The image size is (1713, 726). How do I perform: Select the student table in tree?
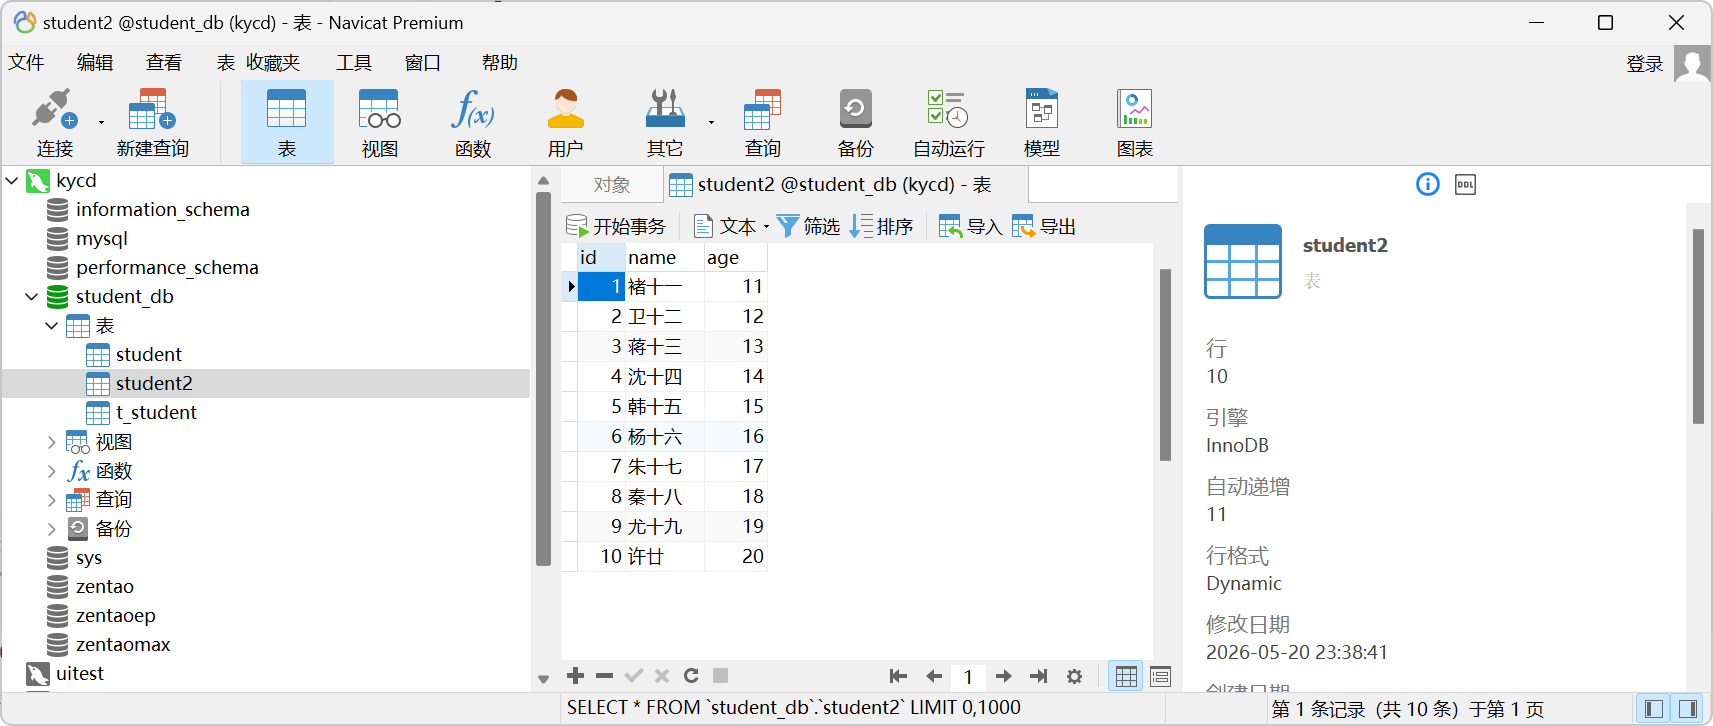pyautogui.click(x=148, y=355)
